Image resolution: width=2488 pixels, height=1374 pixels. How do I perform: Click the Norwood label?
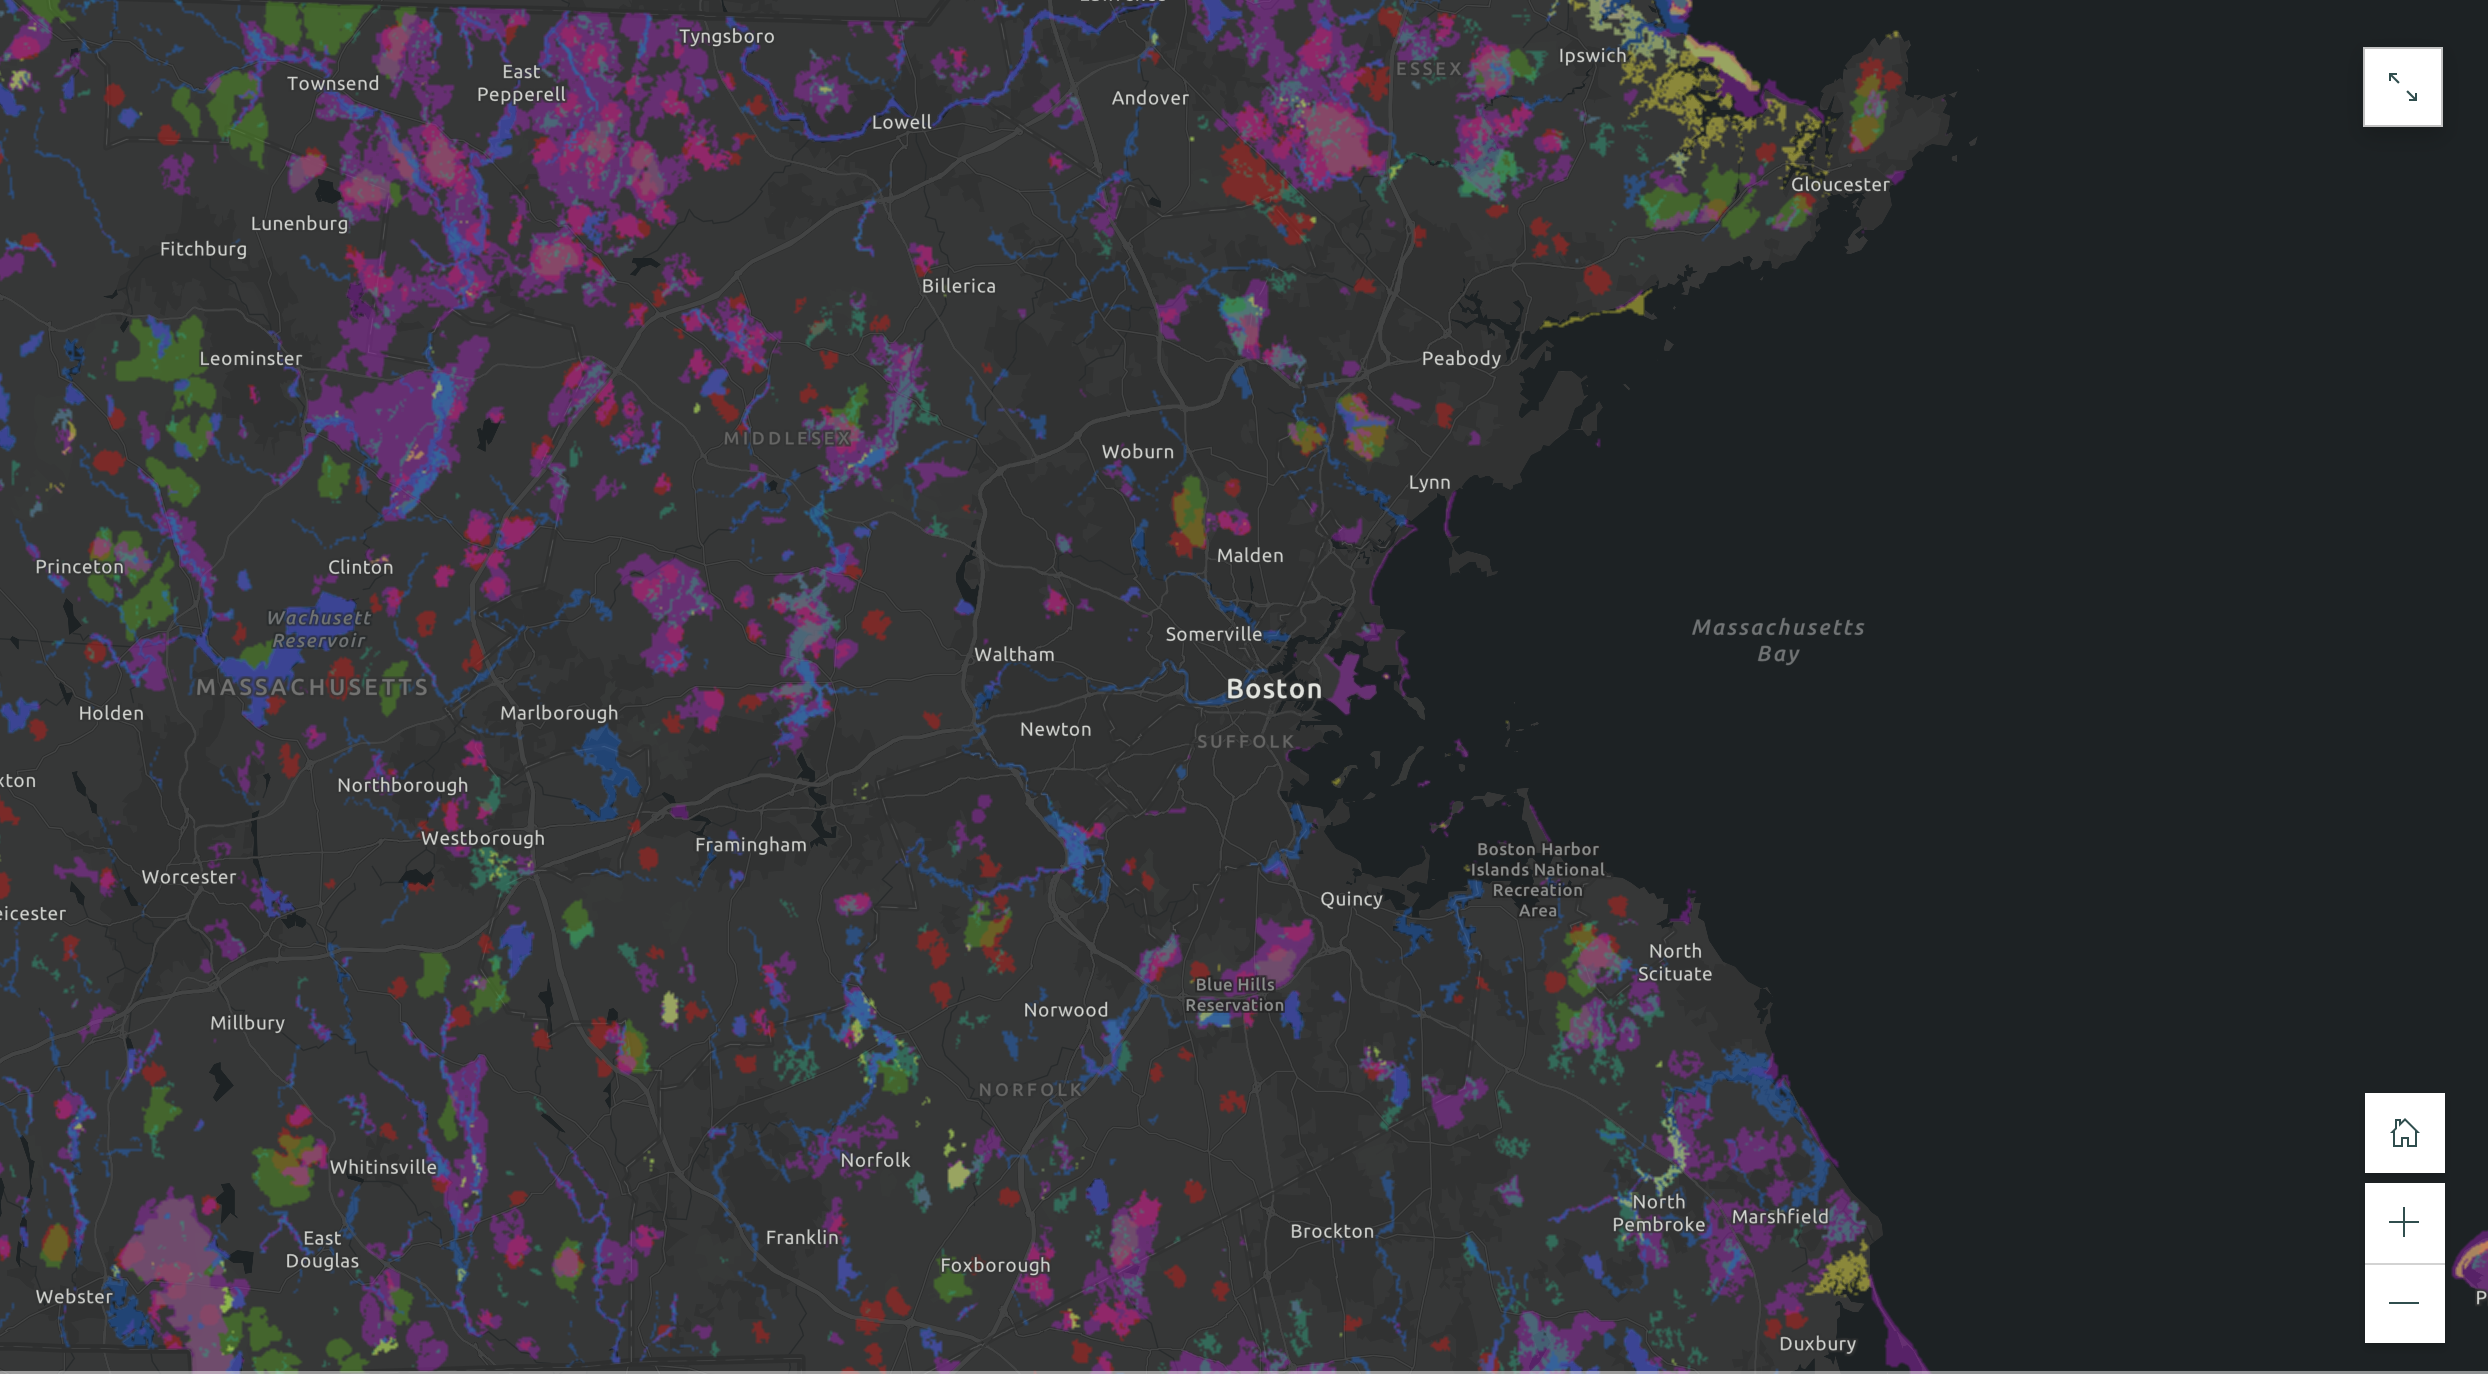point(1066,1010)
